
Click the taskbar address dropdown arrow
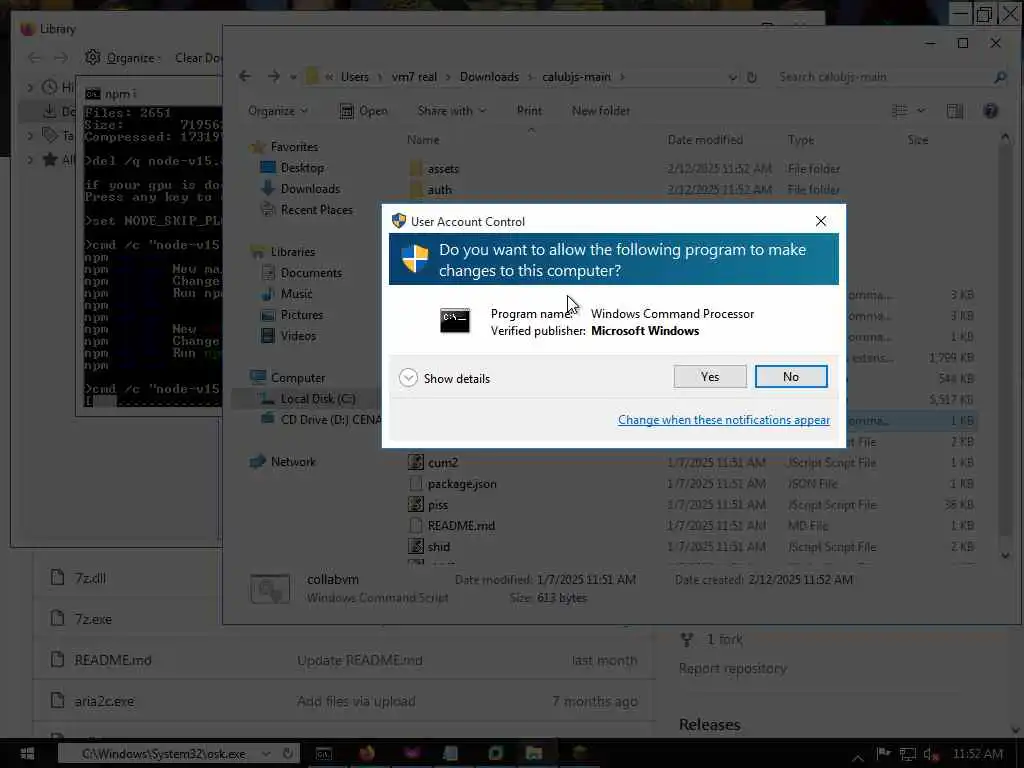pyautogui.click(x=266, y=754)
